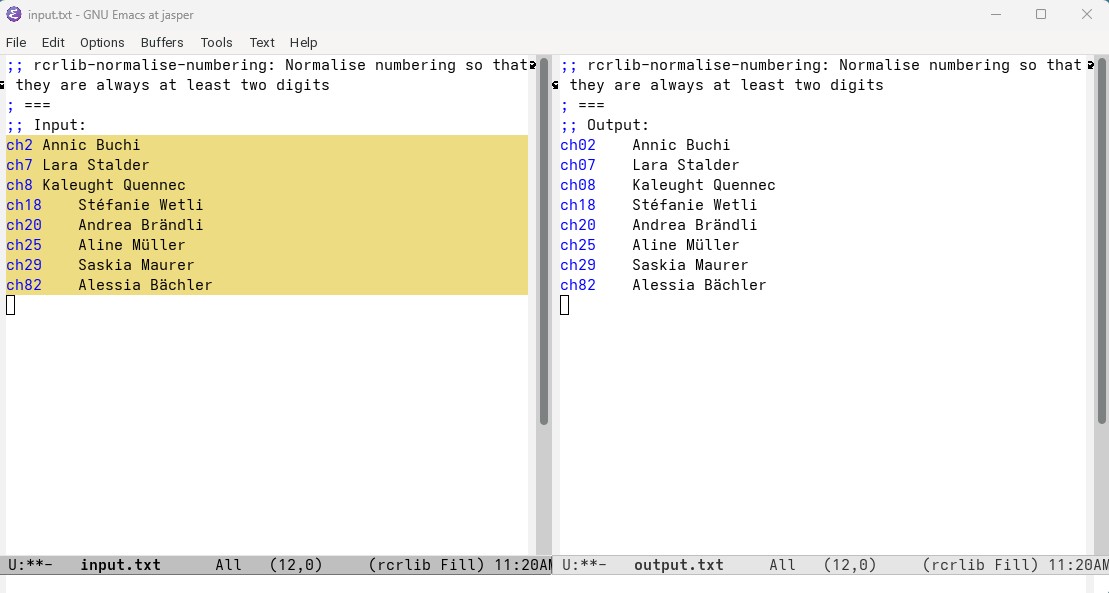Viewport: 1109px width, 593px height.
Task: Open the Tools menu
Action: (x=216, y=42)
